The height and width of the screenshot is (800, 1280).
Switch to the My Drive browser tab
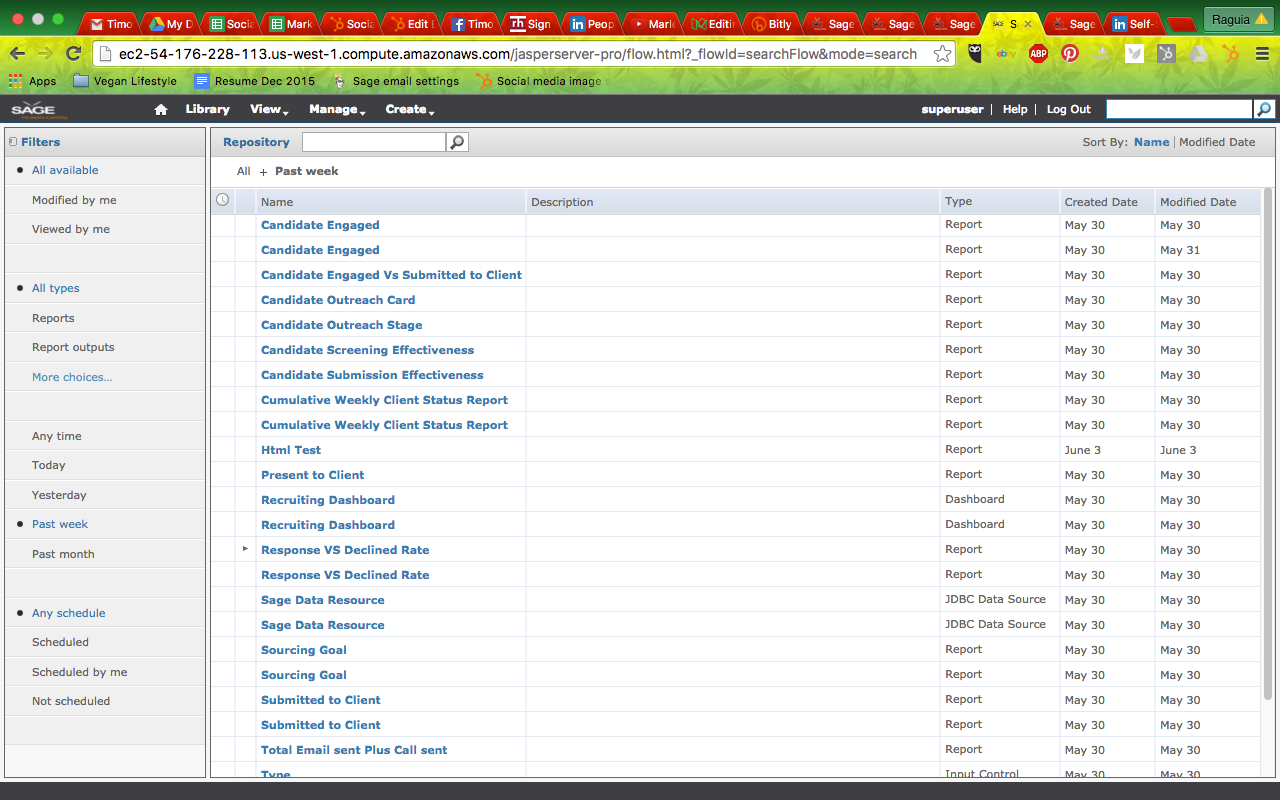tap(171, 24)
